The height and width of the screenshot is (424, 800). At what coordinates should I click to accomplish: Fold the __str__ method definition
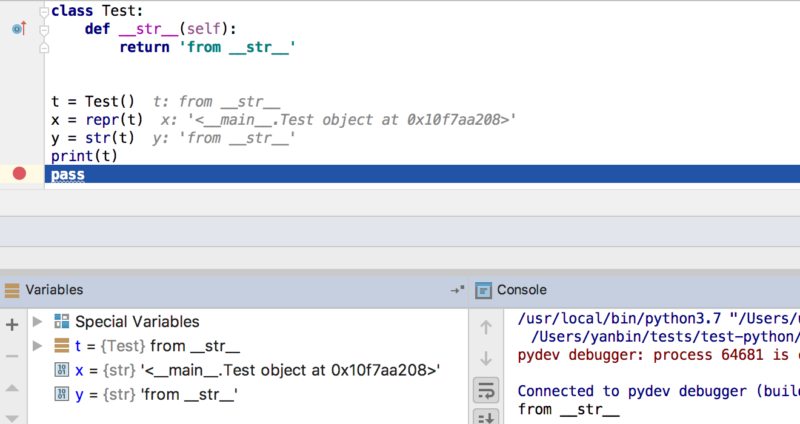[x=43, y=29]
